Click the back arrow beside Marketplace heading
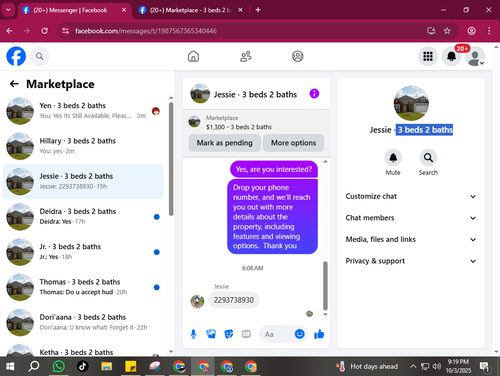500x376 pixels. click(14, 84)
